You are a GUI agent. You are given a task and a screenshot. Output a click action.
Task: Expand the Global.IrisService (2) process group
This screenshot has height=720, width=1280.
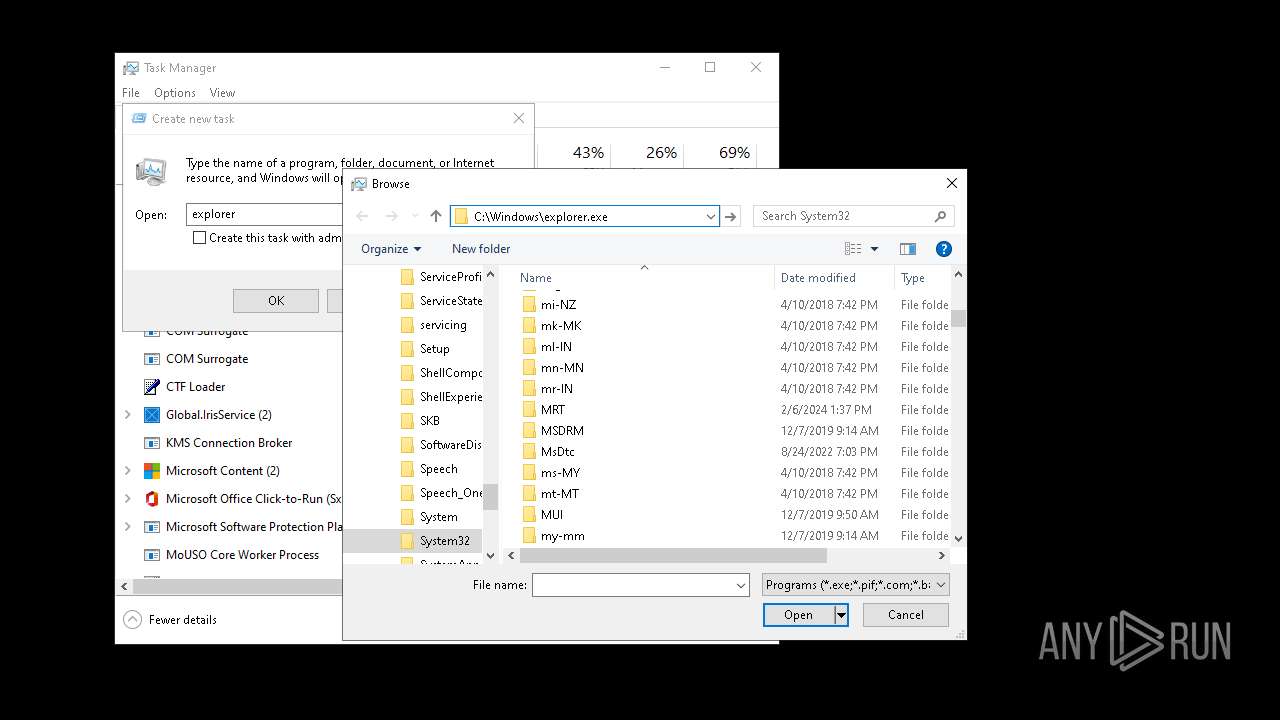coord(127,415)
